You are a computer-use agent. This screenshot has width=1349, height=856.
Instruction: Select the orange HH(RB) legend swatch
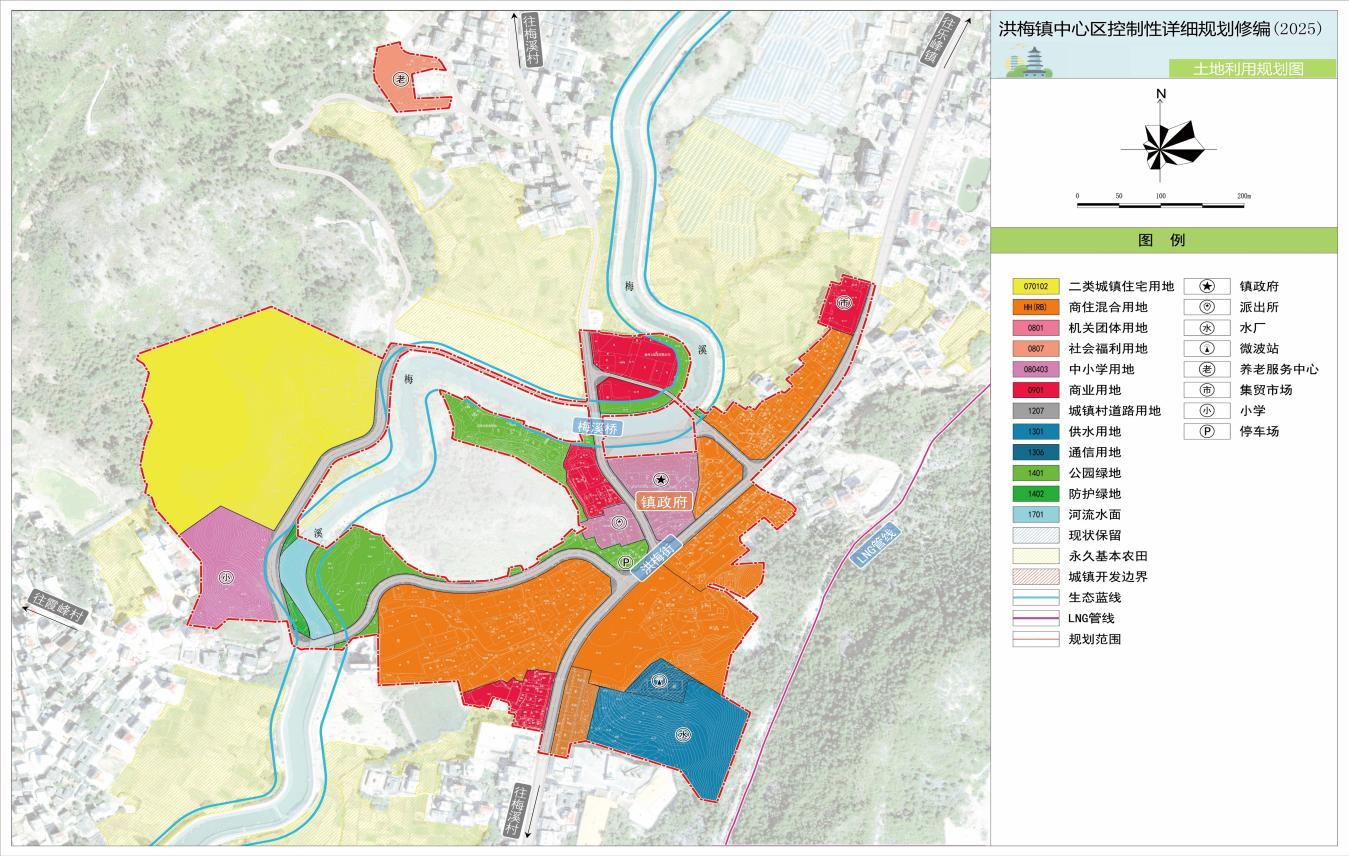pos(1035,307)
